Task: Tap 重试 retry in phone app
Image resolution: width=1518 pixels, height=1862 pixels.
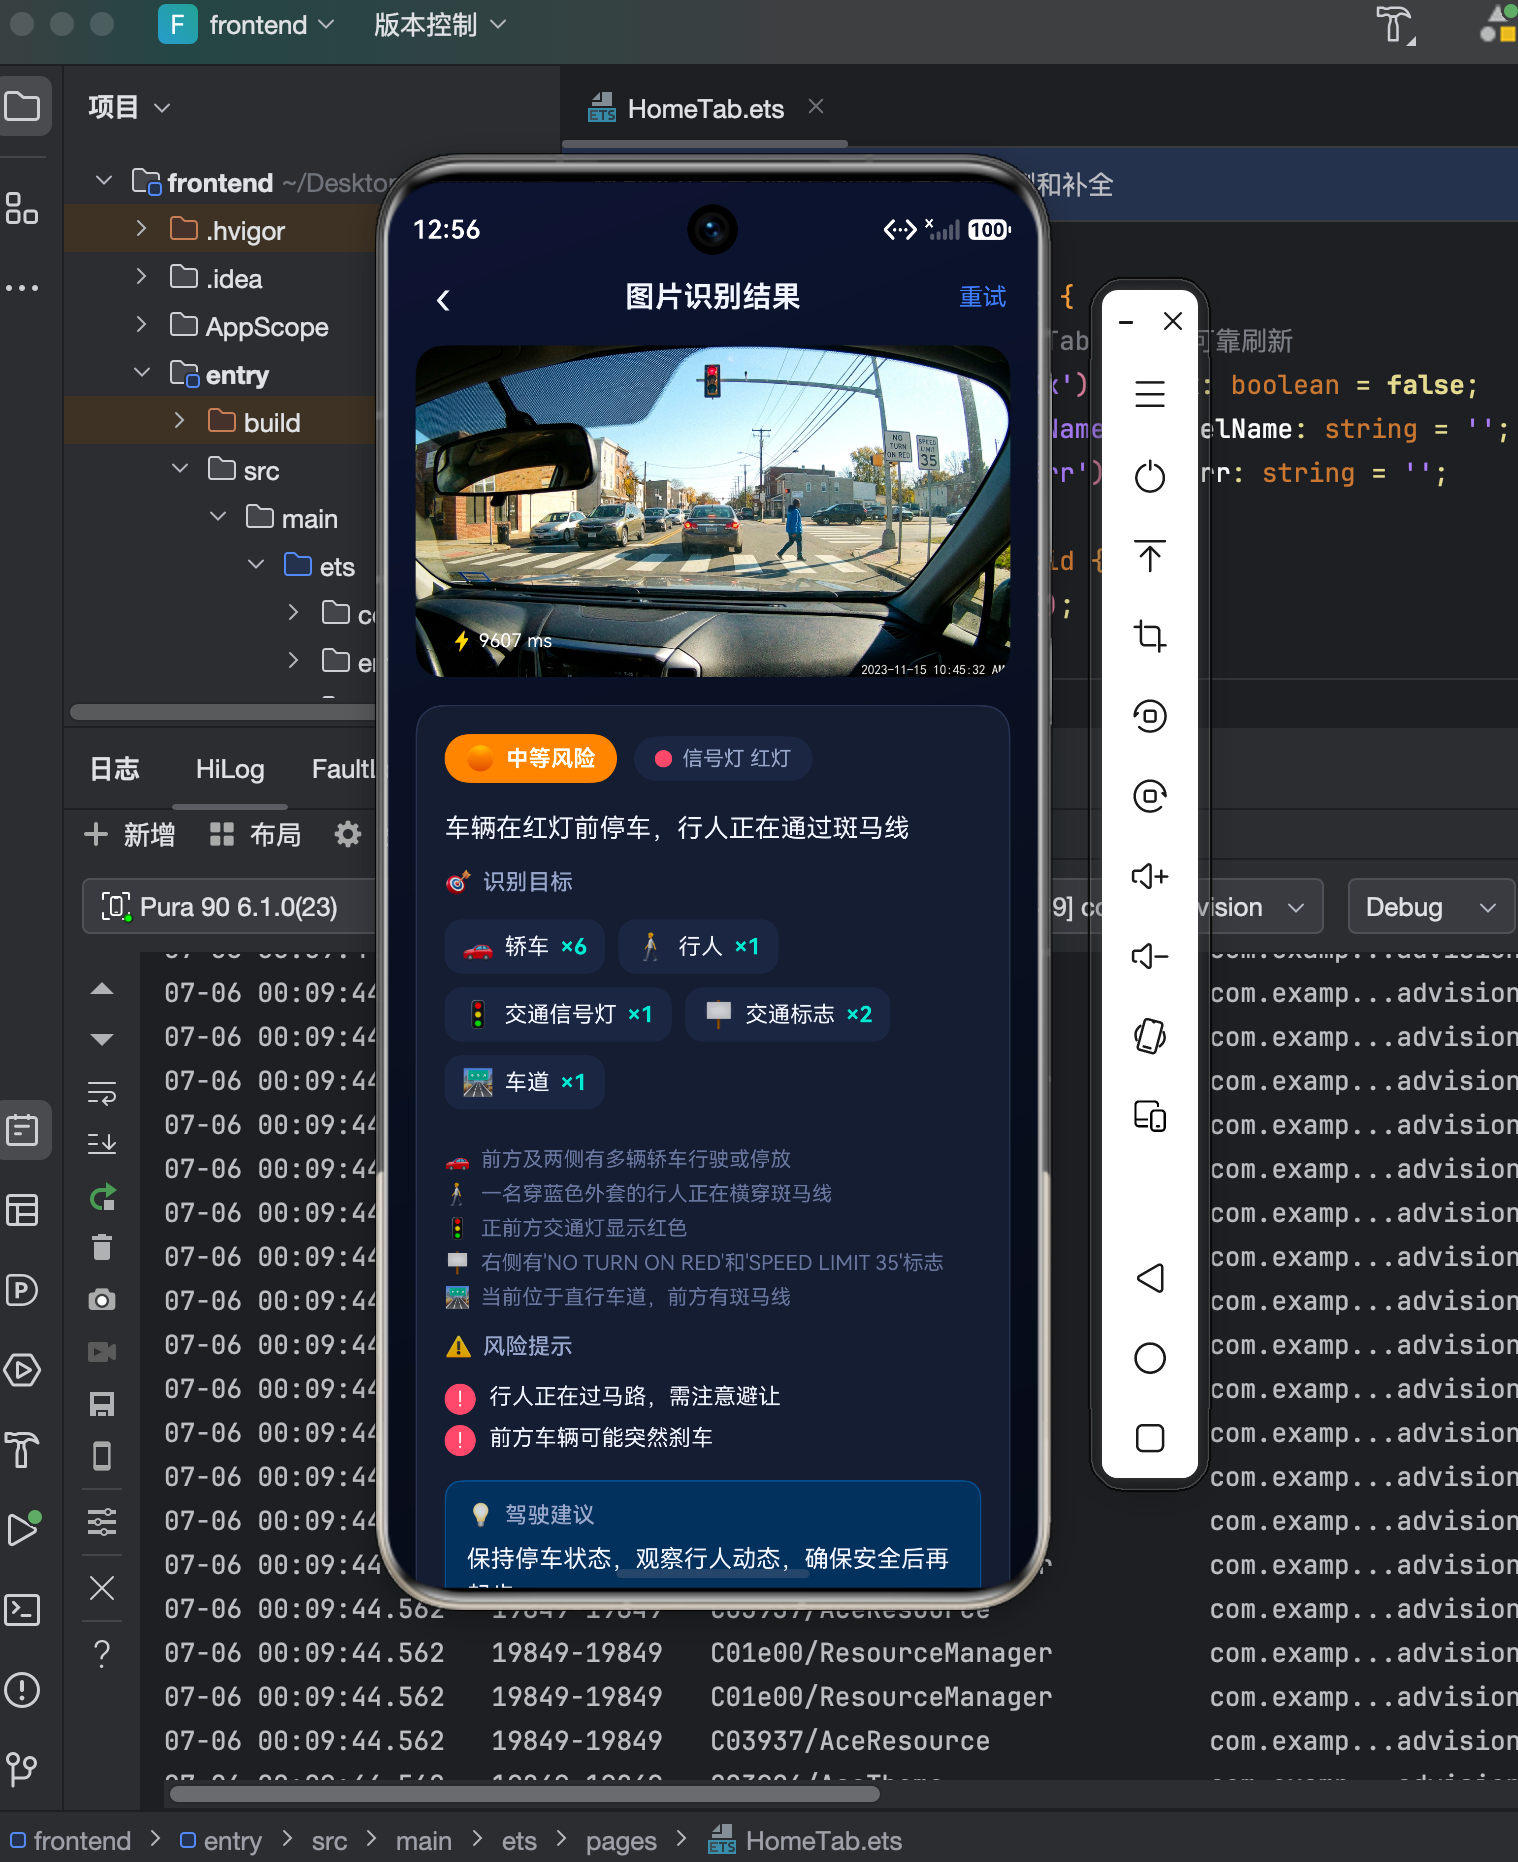Action: coord(982,297)
